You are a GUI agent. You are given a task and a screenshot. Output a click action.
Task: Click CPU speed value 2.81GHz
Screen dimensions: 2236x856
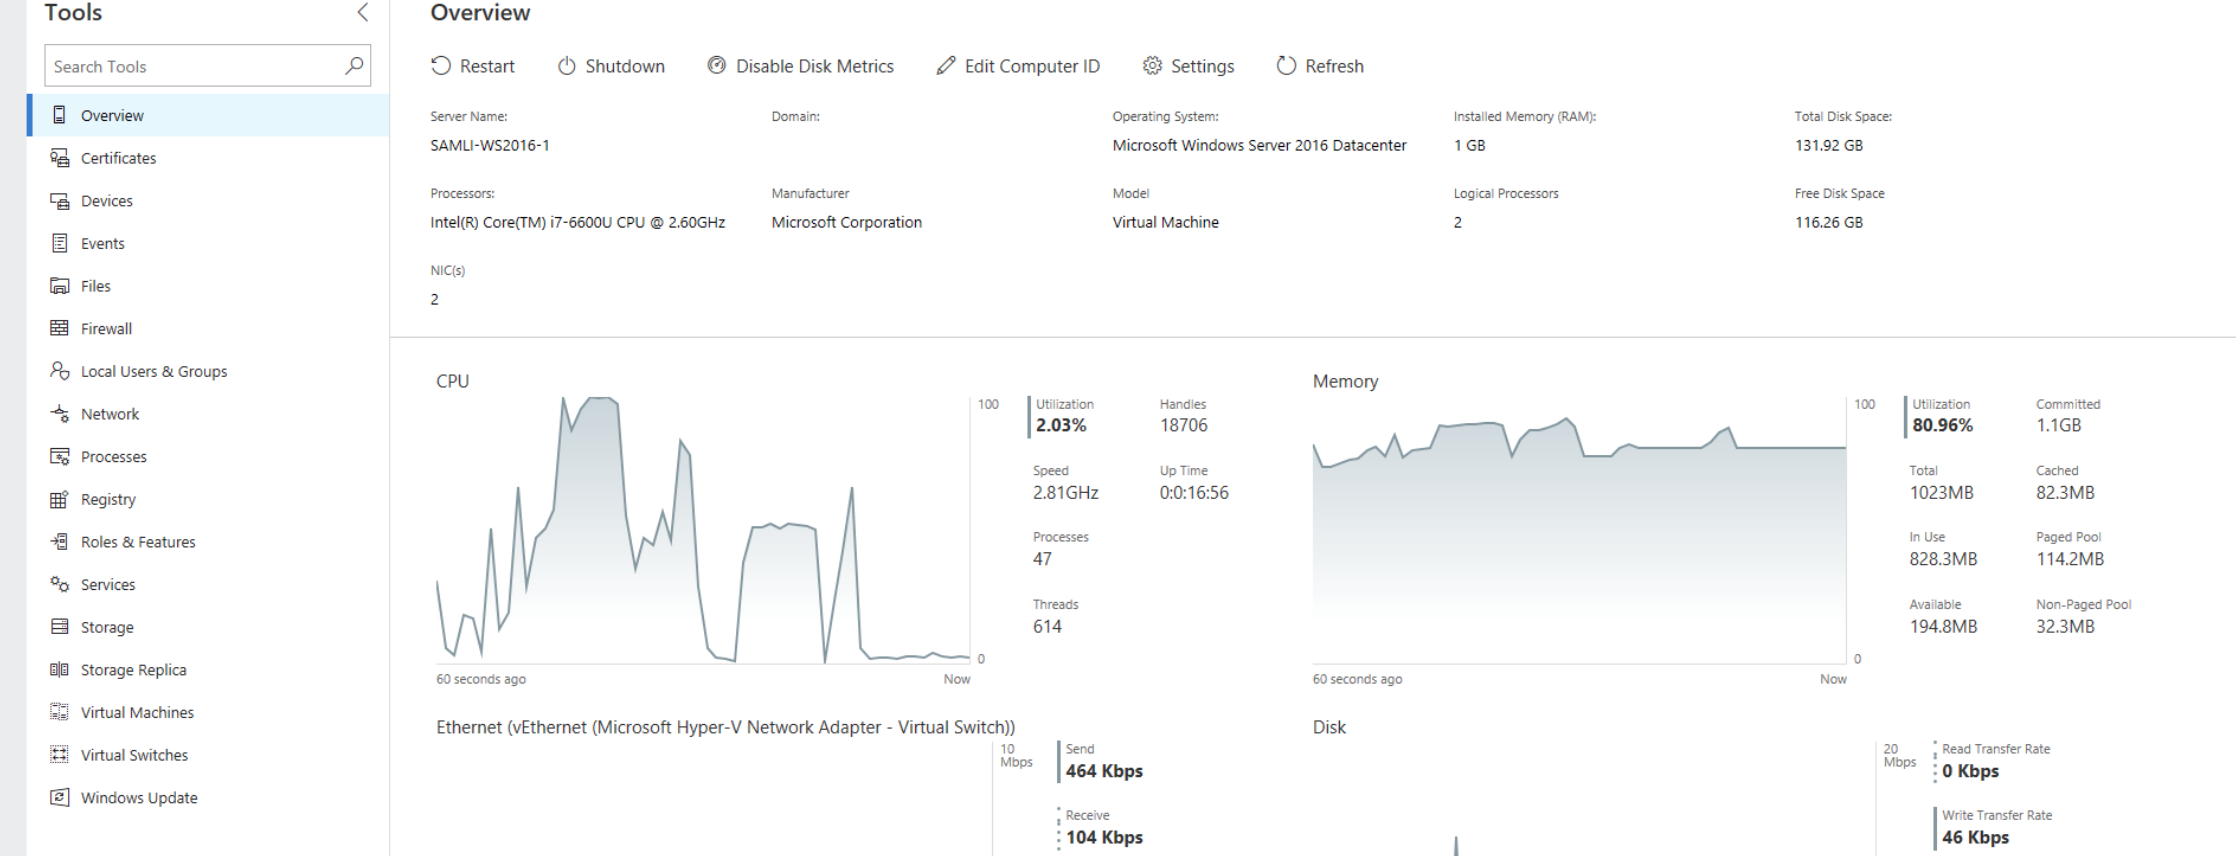[x=1066, y=492]
